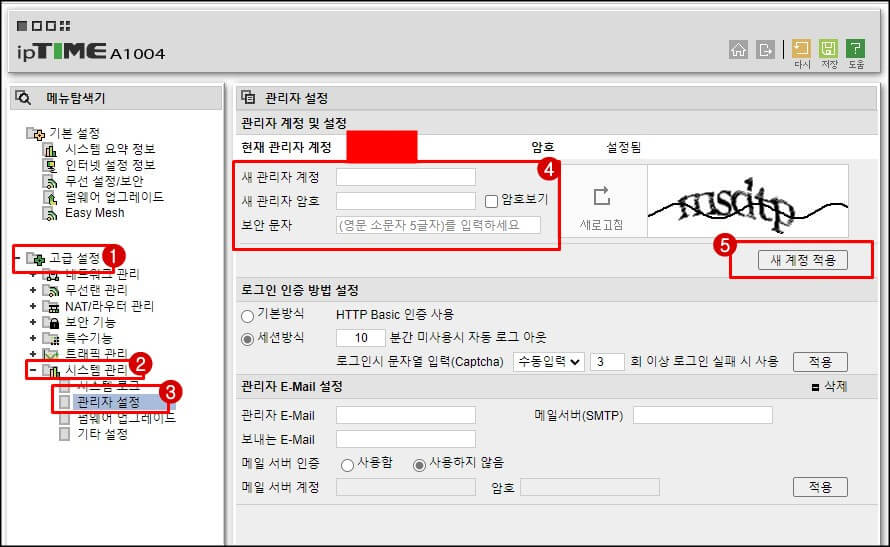890x547 pixels.
Task: Click the 메뉴탐색기 search icon
Action: (23, 98)
